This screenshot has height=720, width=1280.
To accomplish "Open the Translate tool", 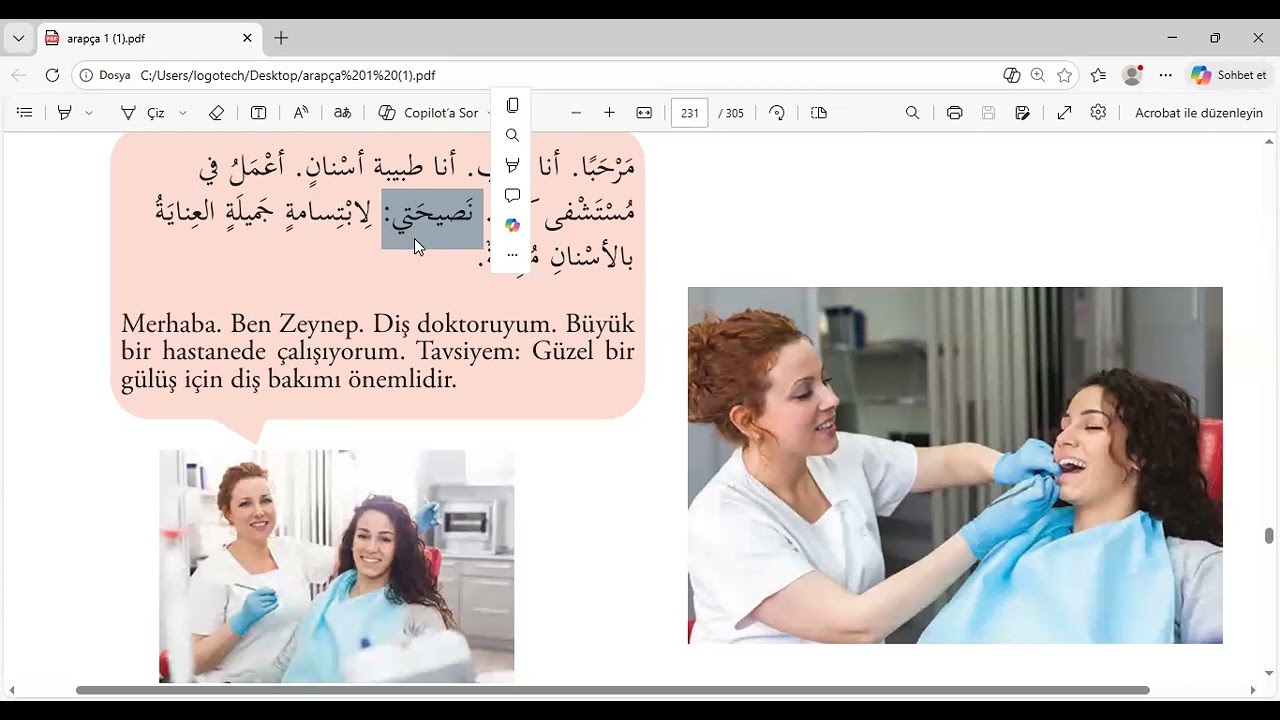I will (x=343, y=113).
